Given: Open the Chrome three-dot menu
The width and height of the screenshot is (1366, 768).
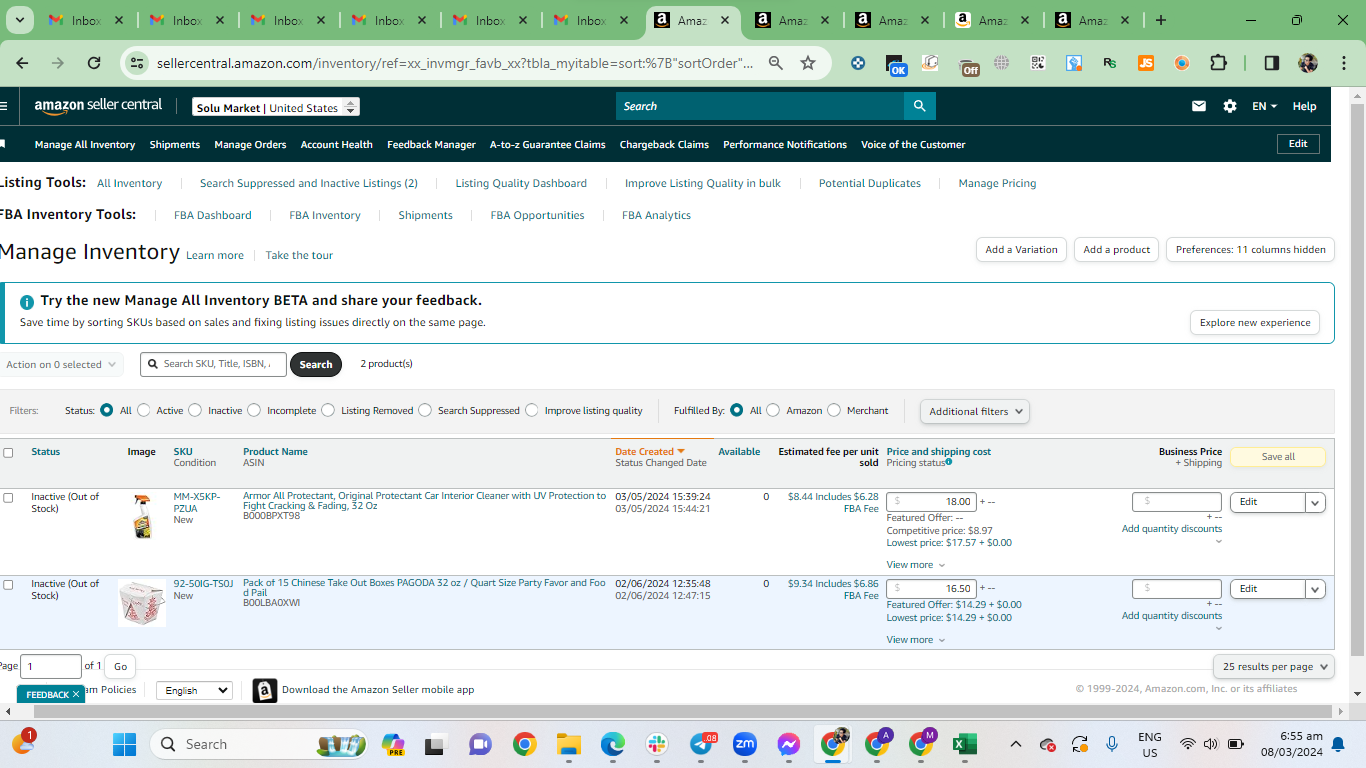Looking at the screenshot, I should point(1342,63).
